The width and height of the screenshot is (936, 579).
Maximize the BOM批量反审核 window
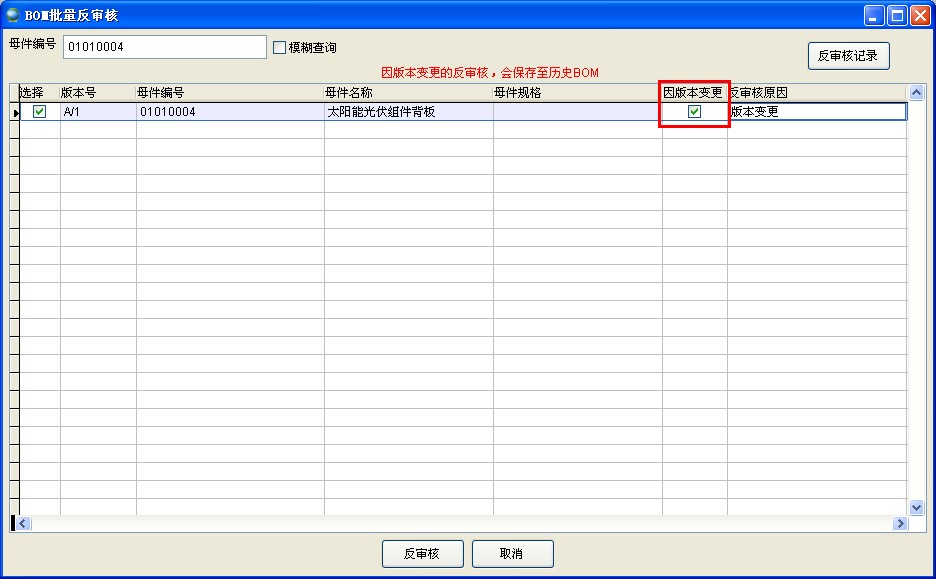897,15
